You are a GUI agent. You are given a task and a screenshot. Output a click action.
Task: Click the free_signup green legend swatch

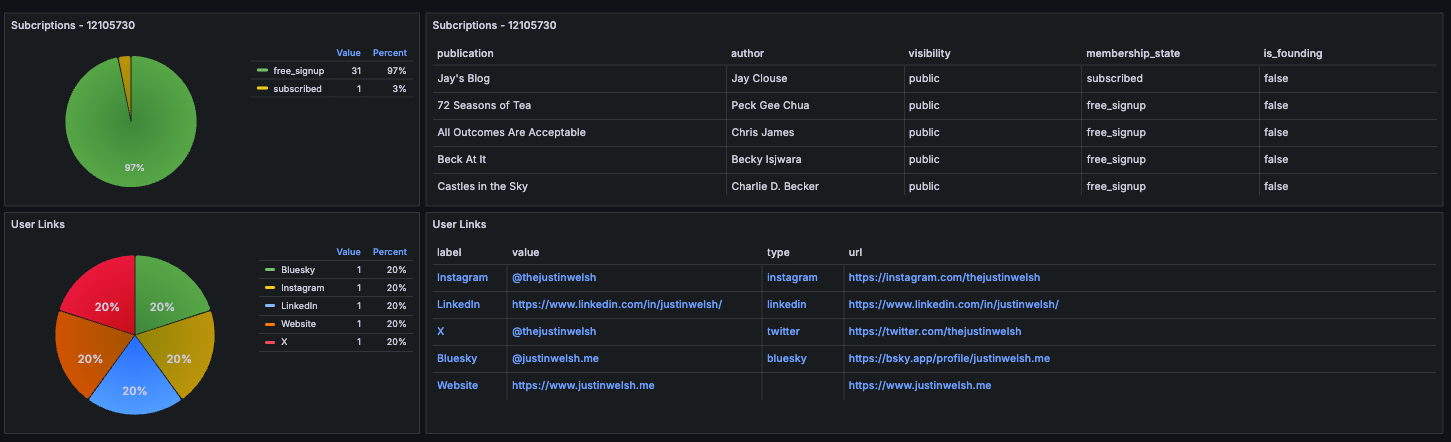(262, 71)
